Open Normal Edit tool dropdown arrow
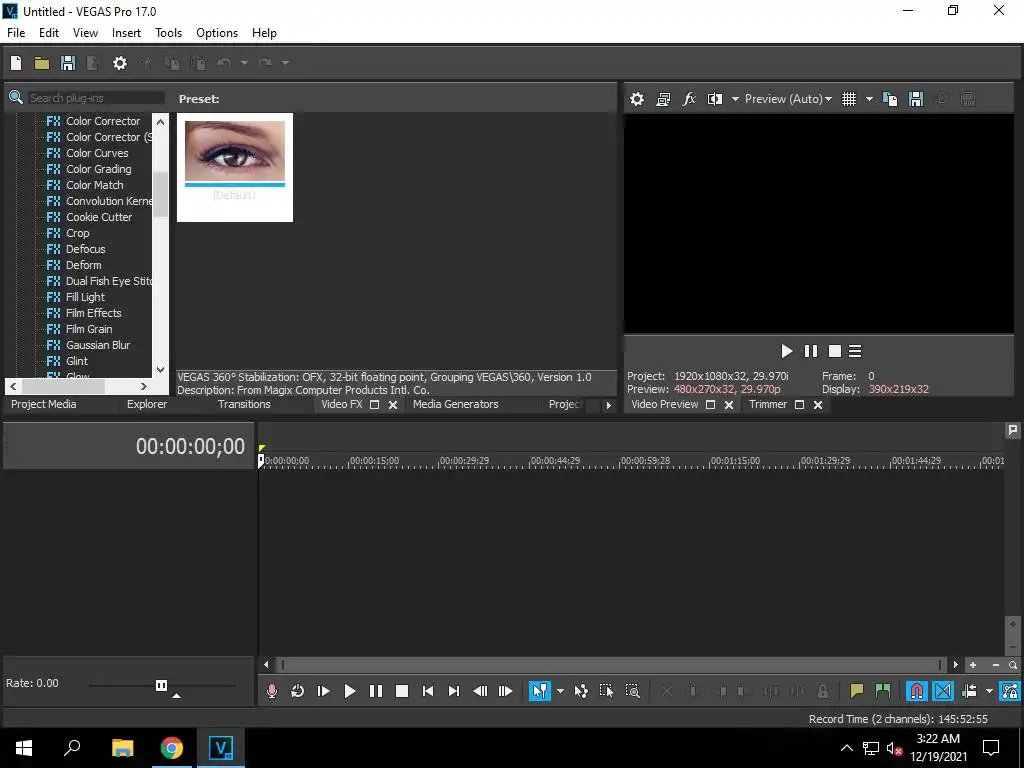Screen dimensions: 1024x768 [x=560, y=691]
